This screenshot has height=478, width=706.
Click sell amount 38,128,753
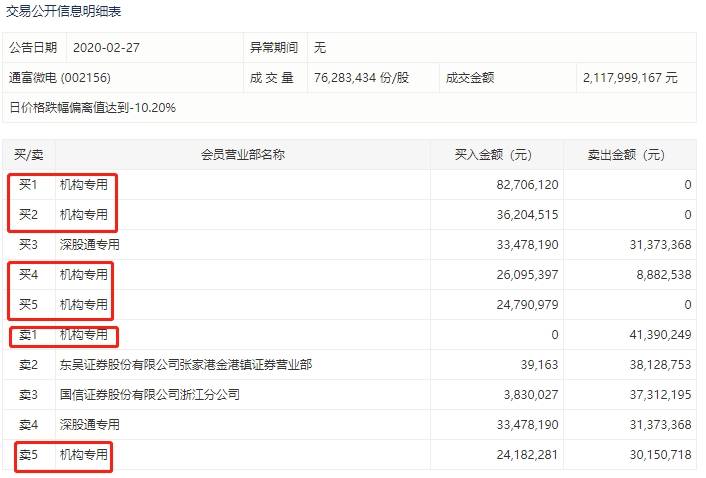coord(660,365)
